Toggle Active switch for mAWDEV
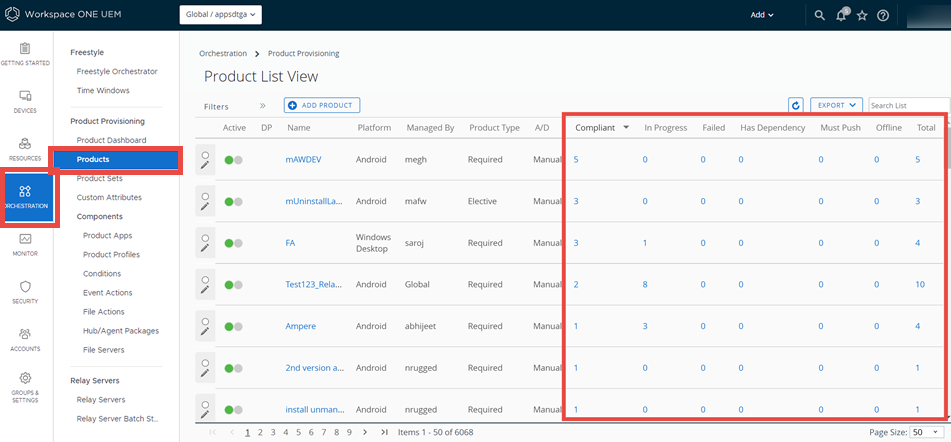This screenshot has height=442, width=951. tap(233, 160)
